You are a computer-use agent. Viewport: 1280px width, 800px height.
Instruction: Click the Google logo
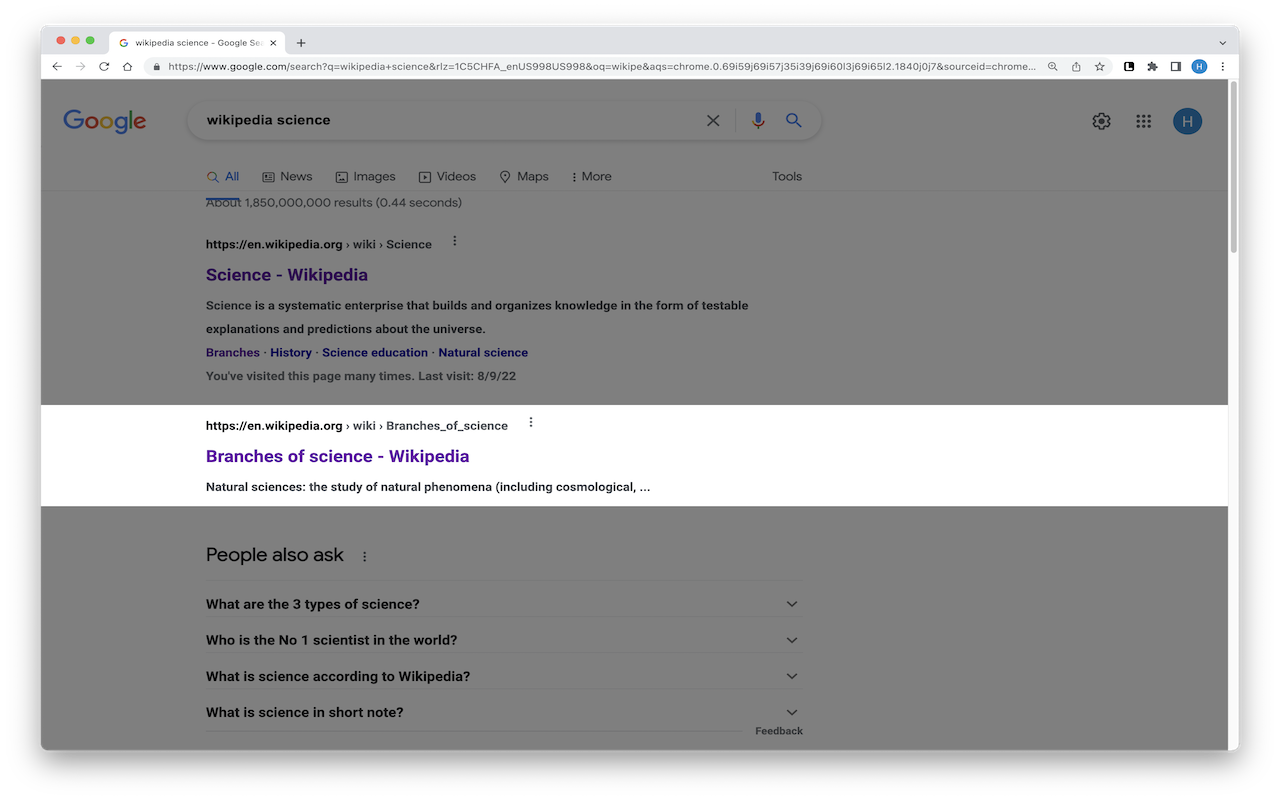pyautogui.click(x=104, y=121)
